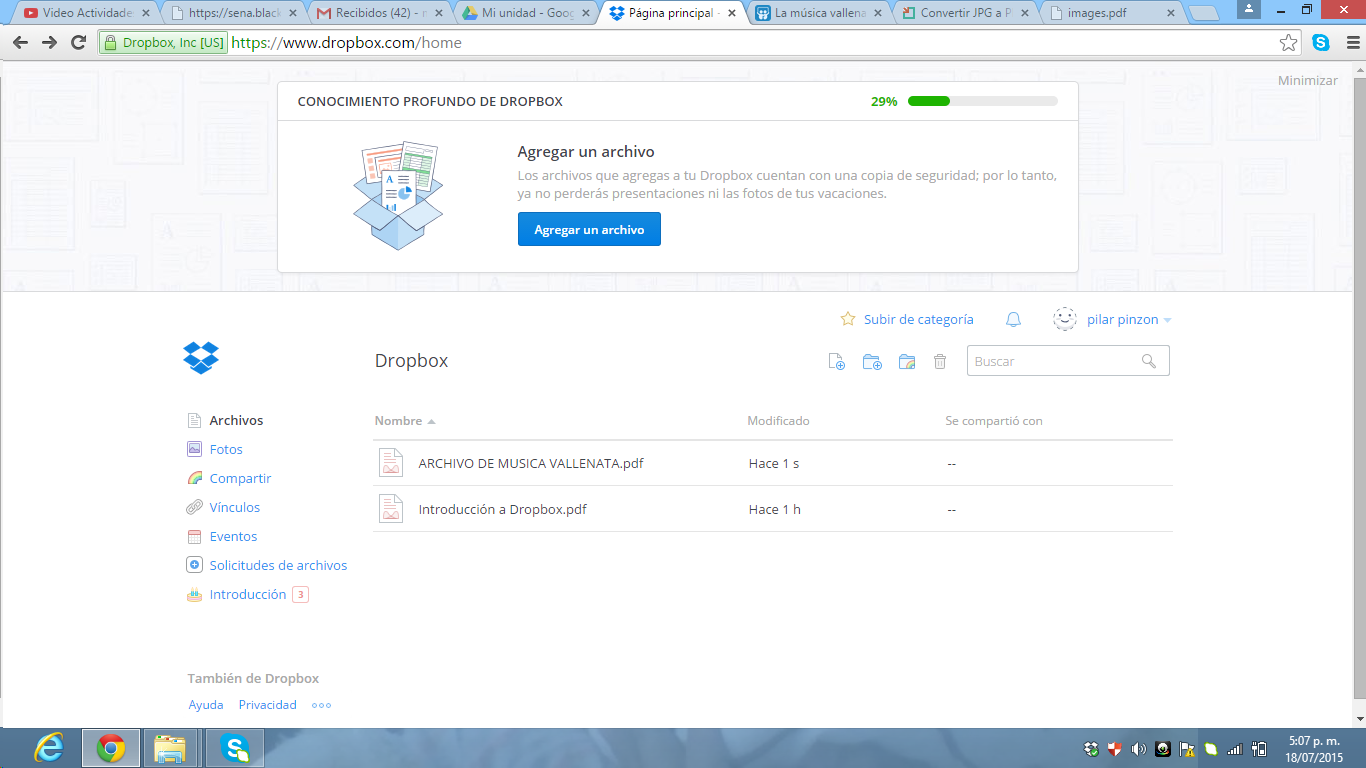The width and height of the screenshot is (1366, 768).
Task: Select the new folder icon
Action: (x=872, y=361)
